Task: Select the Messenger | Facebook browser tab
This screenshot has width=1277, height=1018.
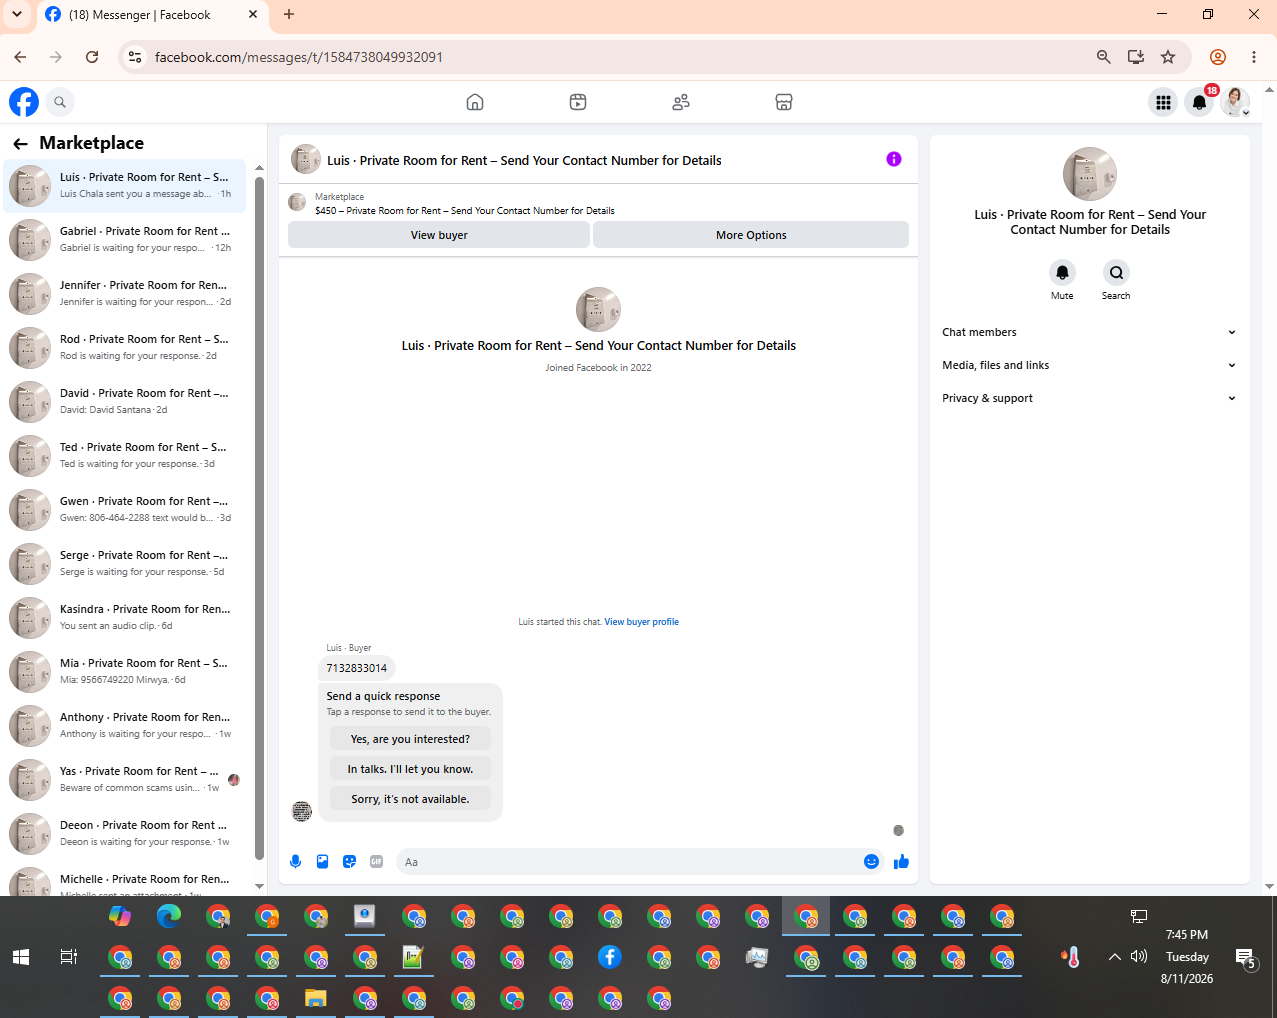Action: pyautogui.click(x=152, y=15)
